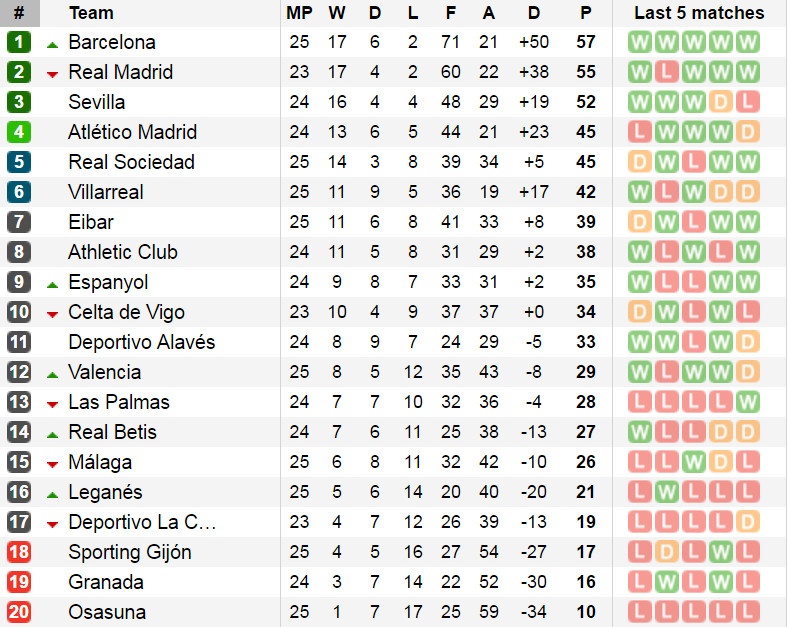Click the Team column header
The image size is (787, 627).
pyautogui.click(x=91, y=13)
